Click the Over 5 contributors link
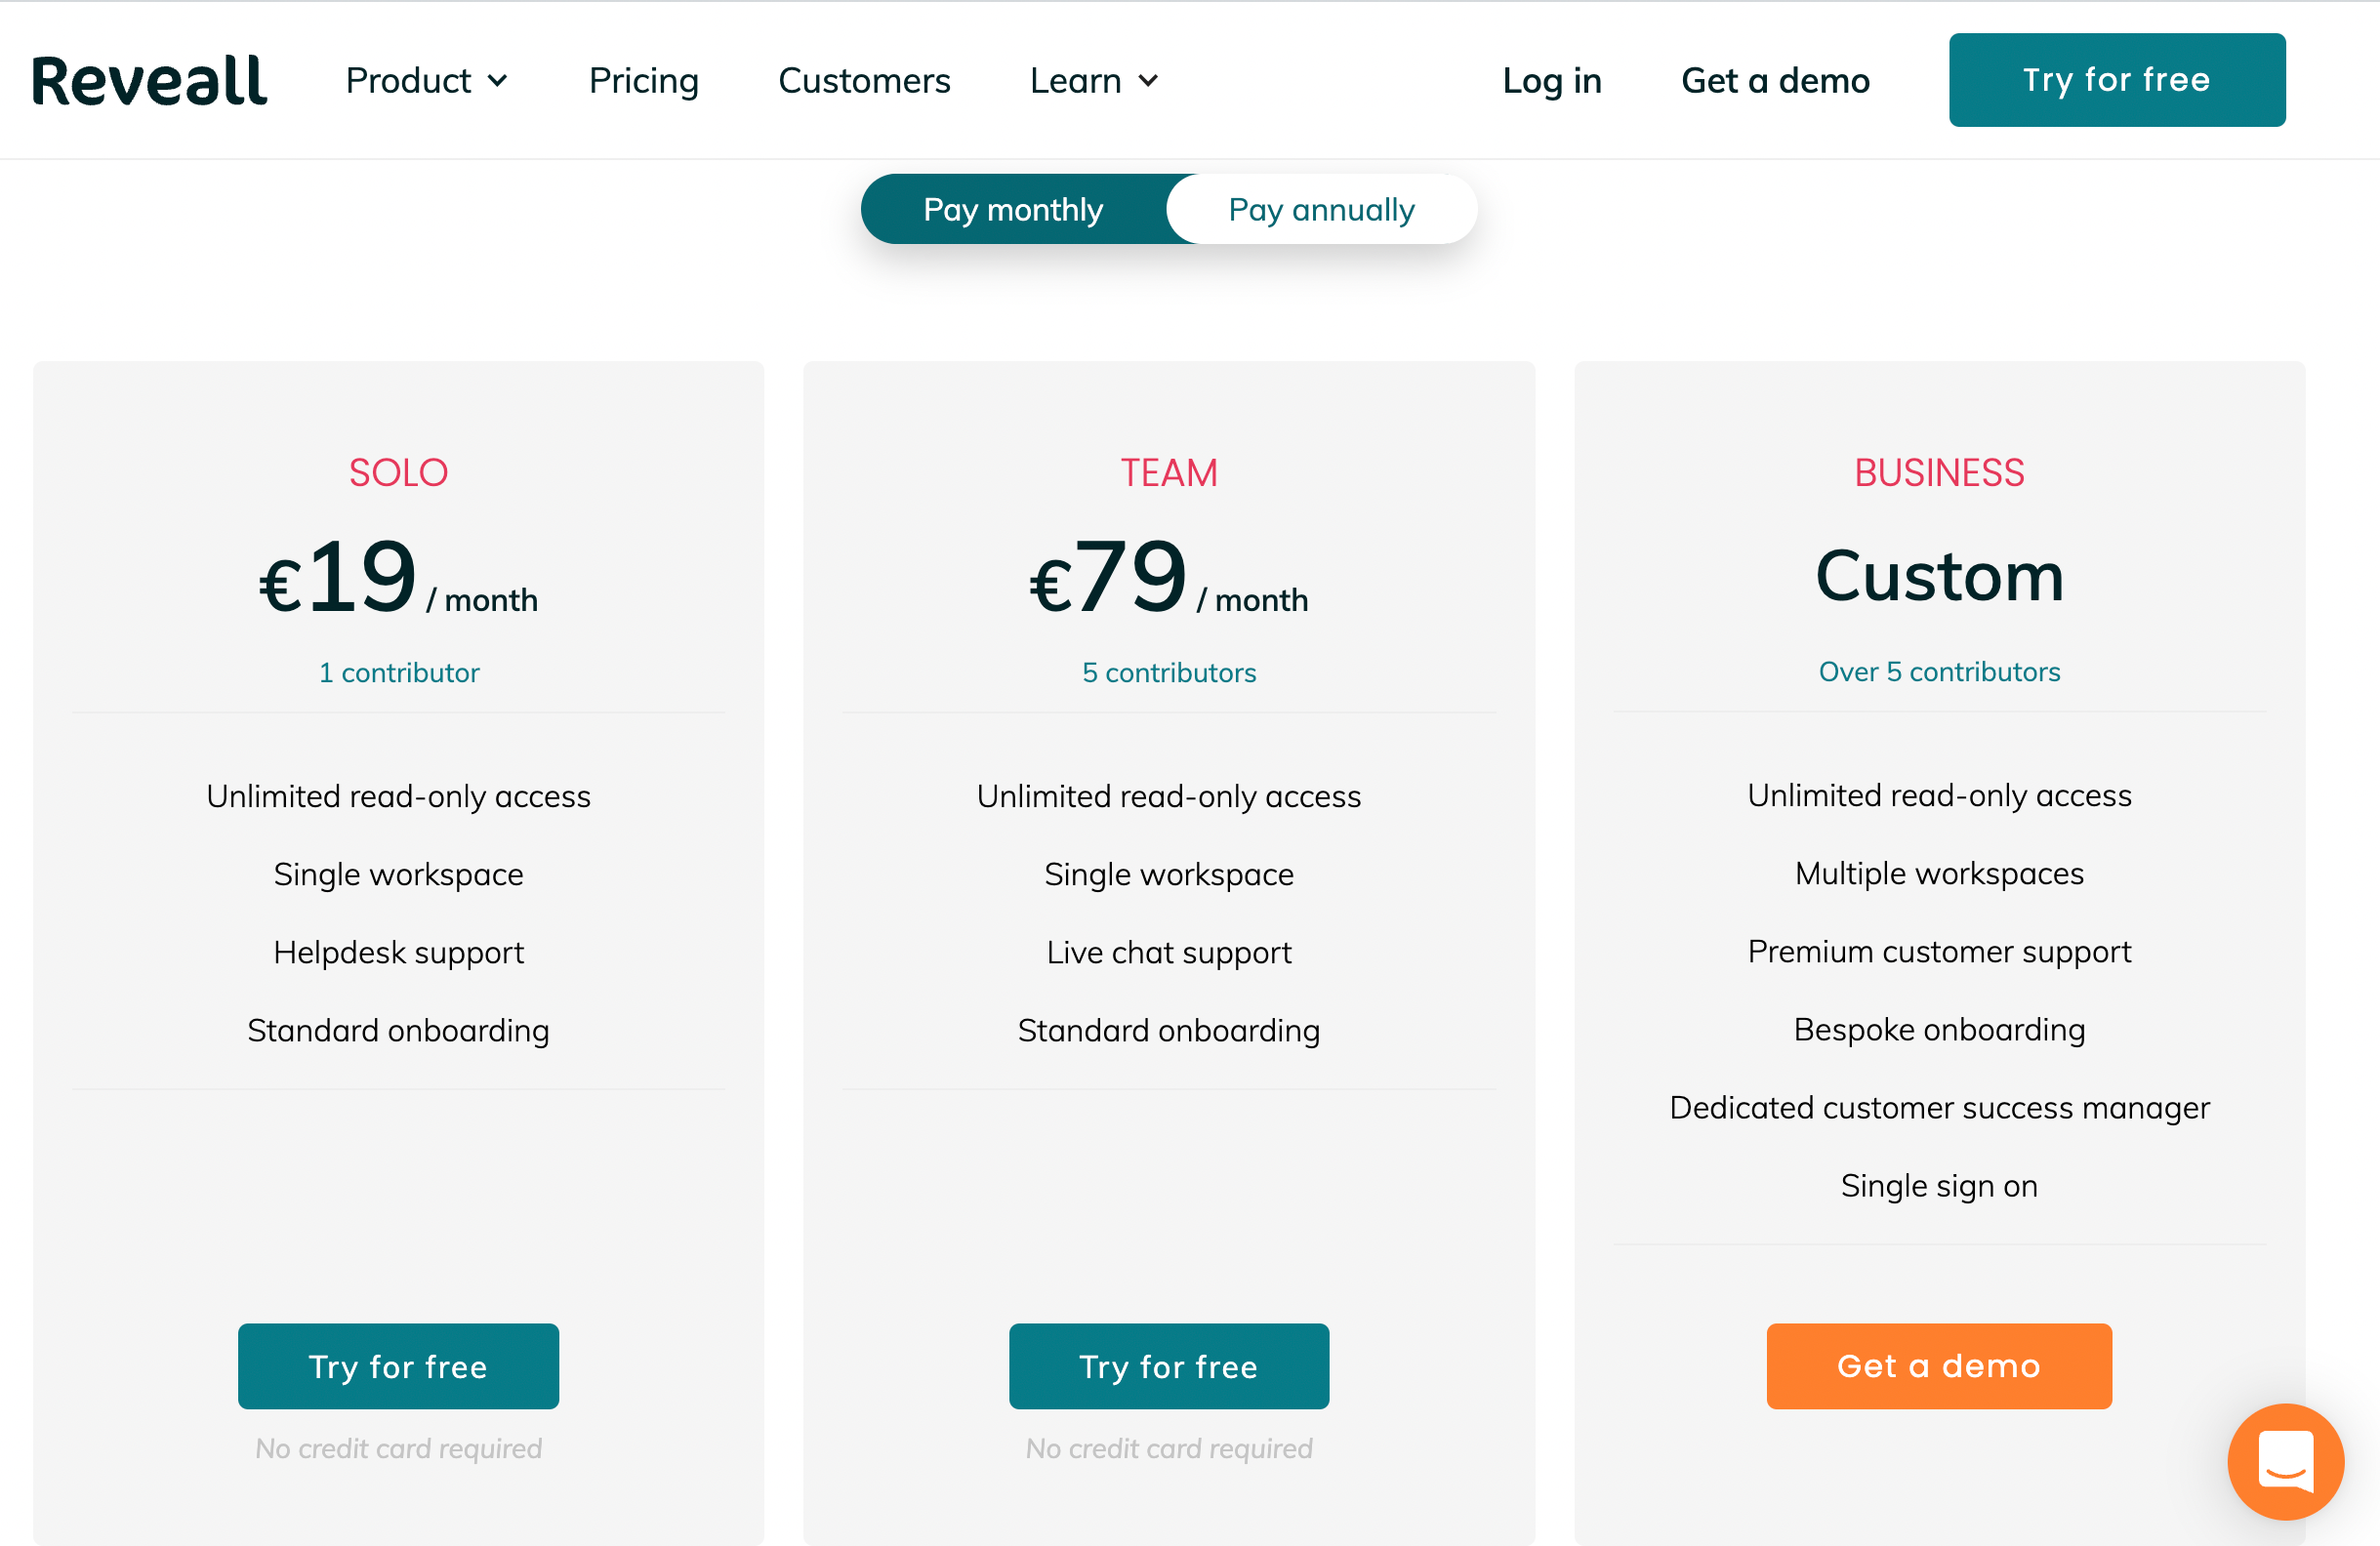This screenshot has height=1546, width=2380. (1939, 671)
